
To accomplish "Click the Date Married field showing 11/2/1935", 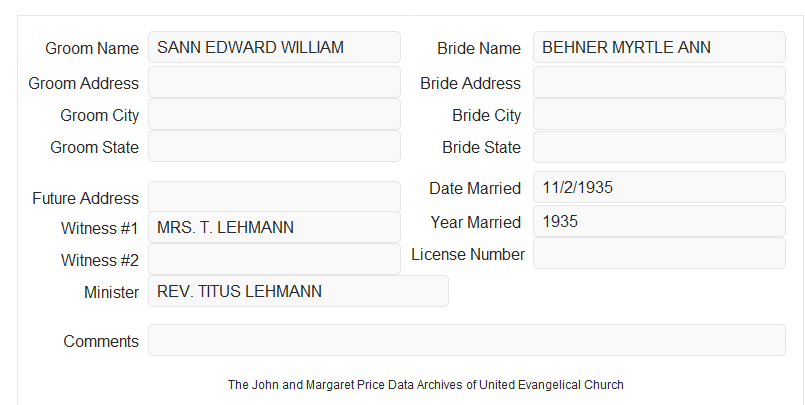I will (659, 187).
